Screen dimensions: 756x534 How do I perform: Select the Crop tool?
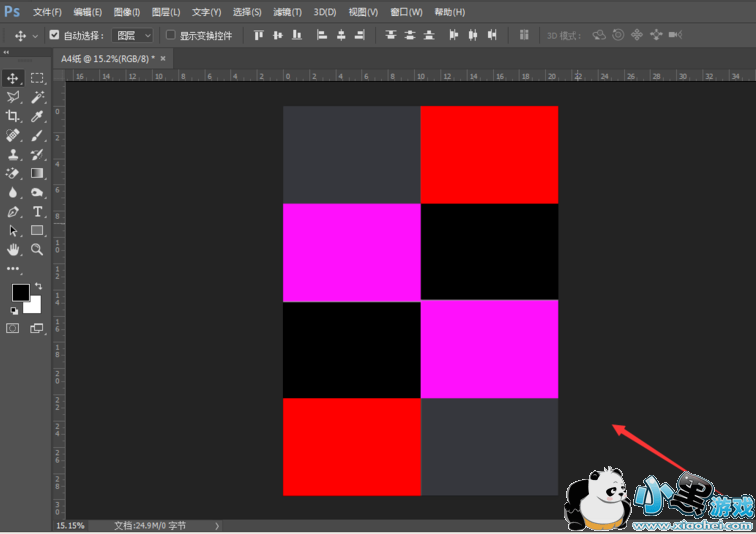tap(13, 116)
